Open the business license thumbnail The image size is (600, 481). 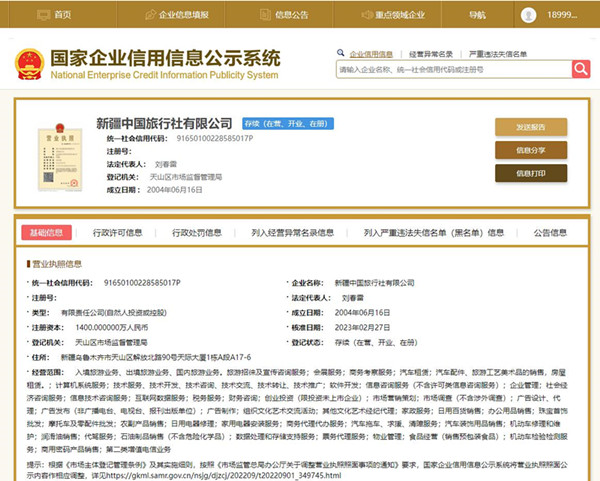click(x=60, y=157)
